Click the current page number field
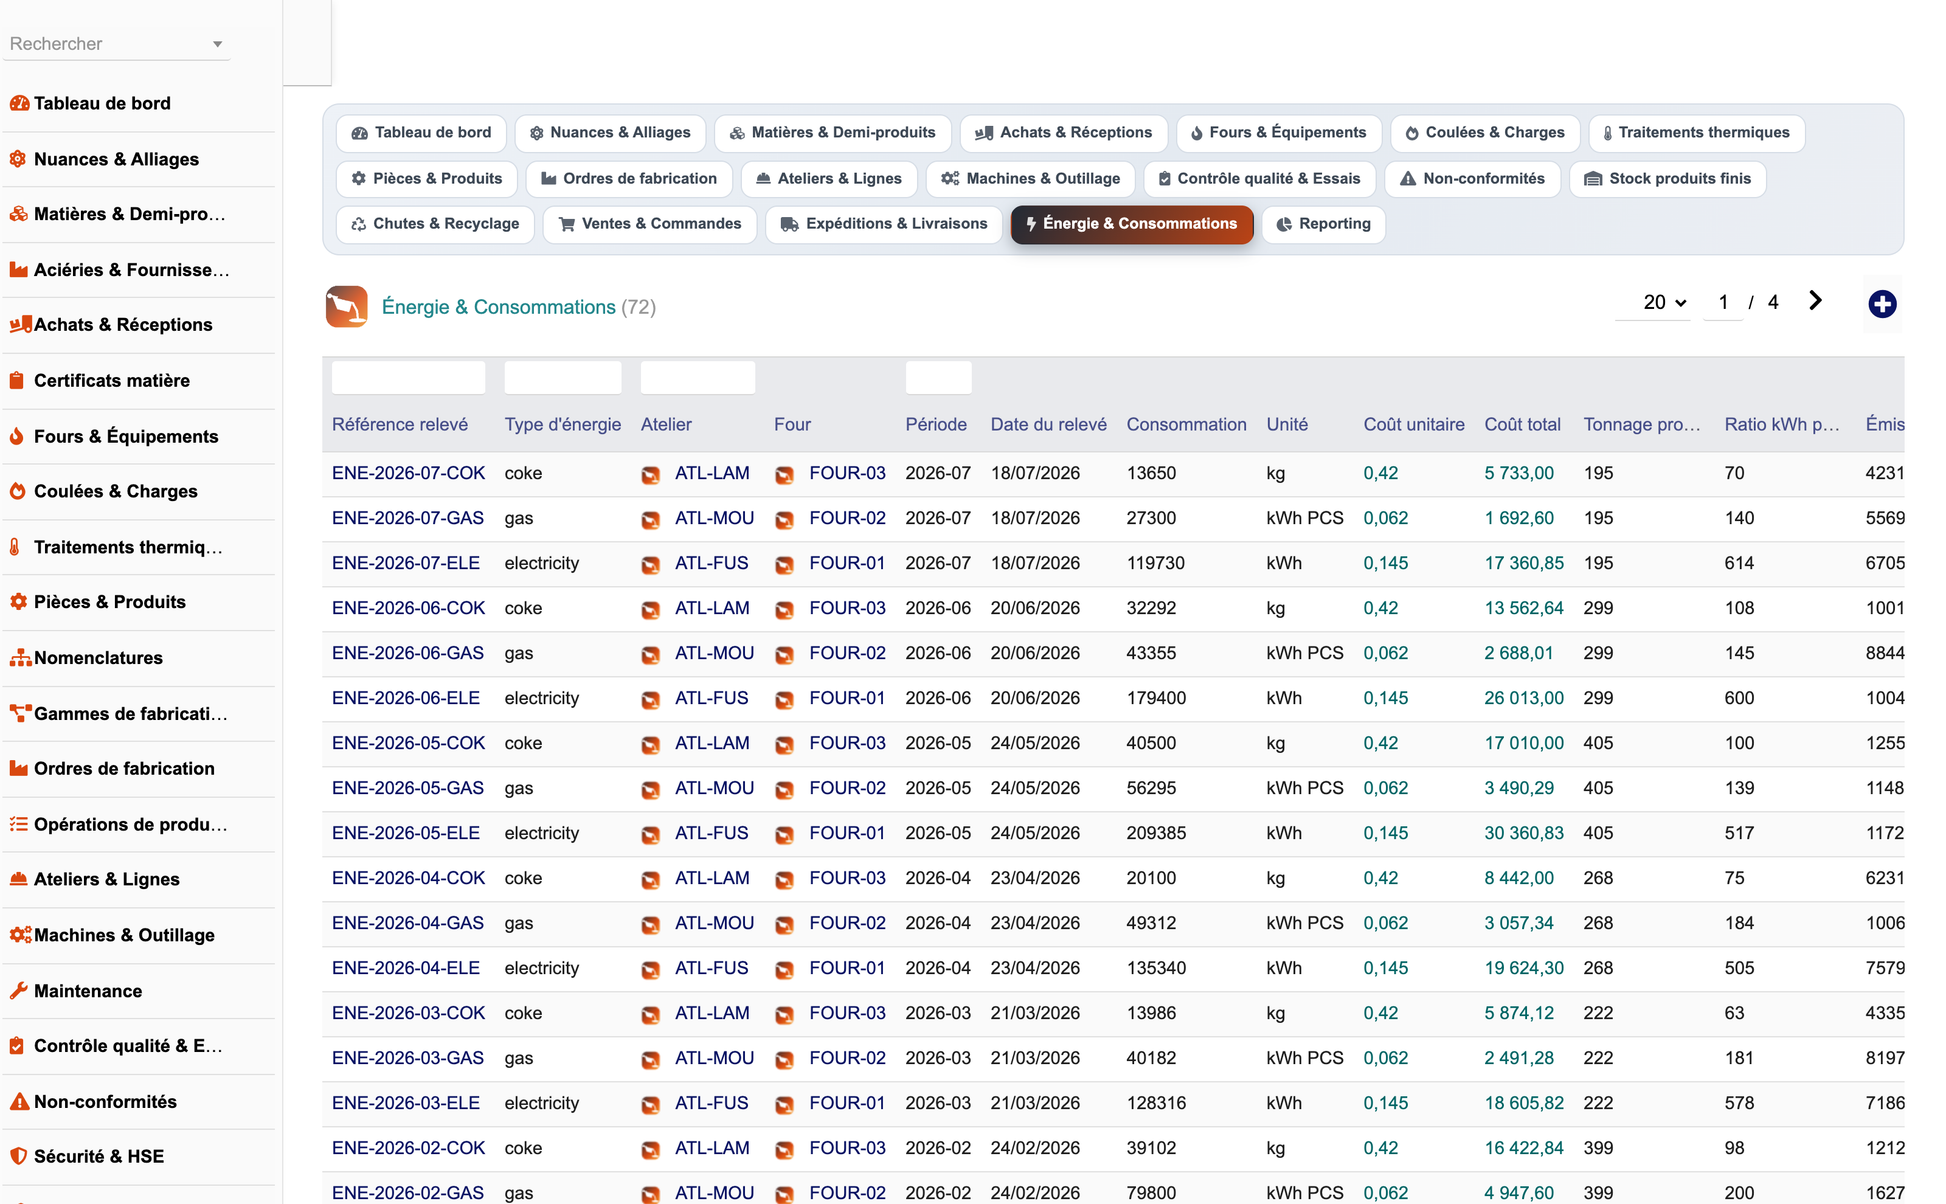1946x1204 pixels. tap(1723, 302)
